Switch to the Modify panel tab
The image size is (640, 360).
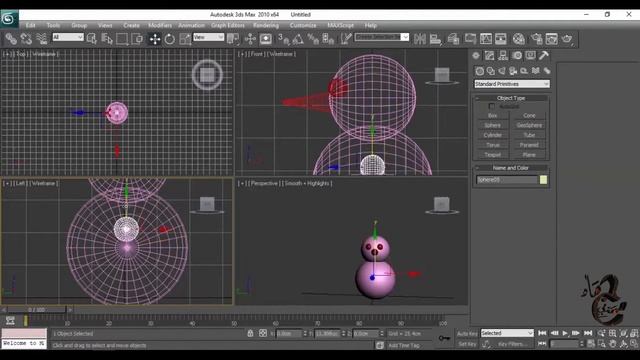[489, 56]
